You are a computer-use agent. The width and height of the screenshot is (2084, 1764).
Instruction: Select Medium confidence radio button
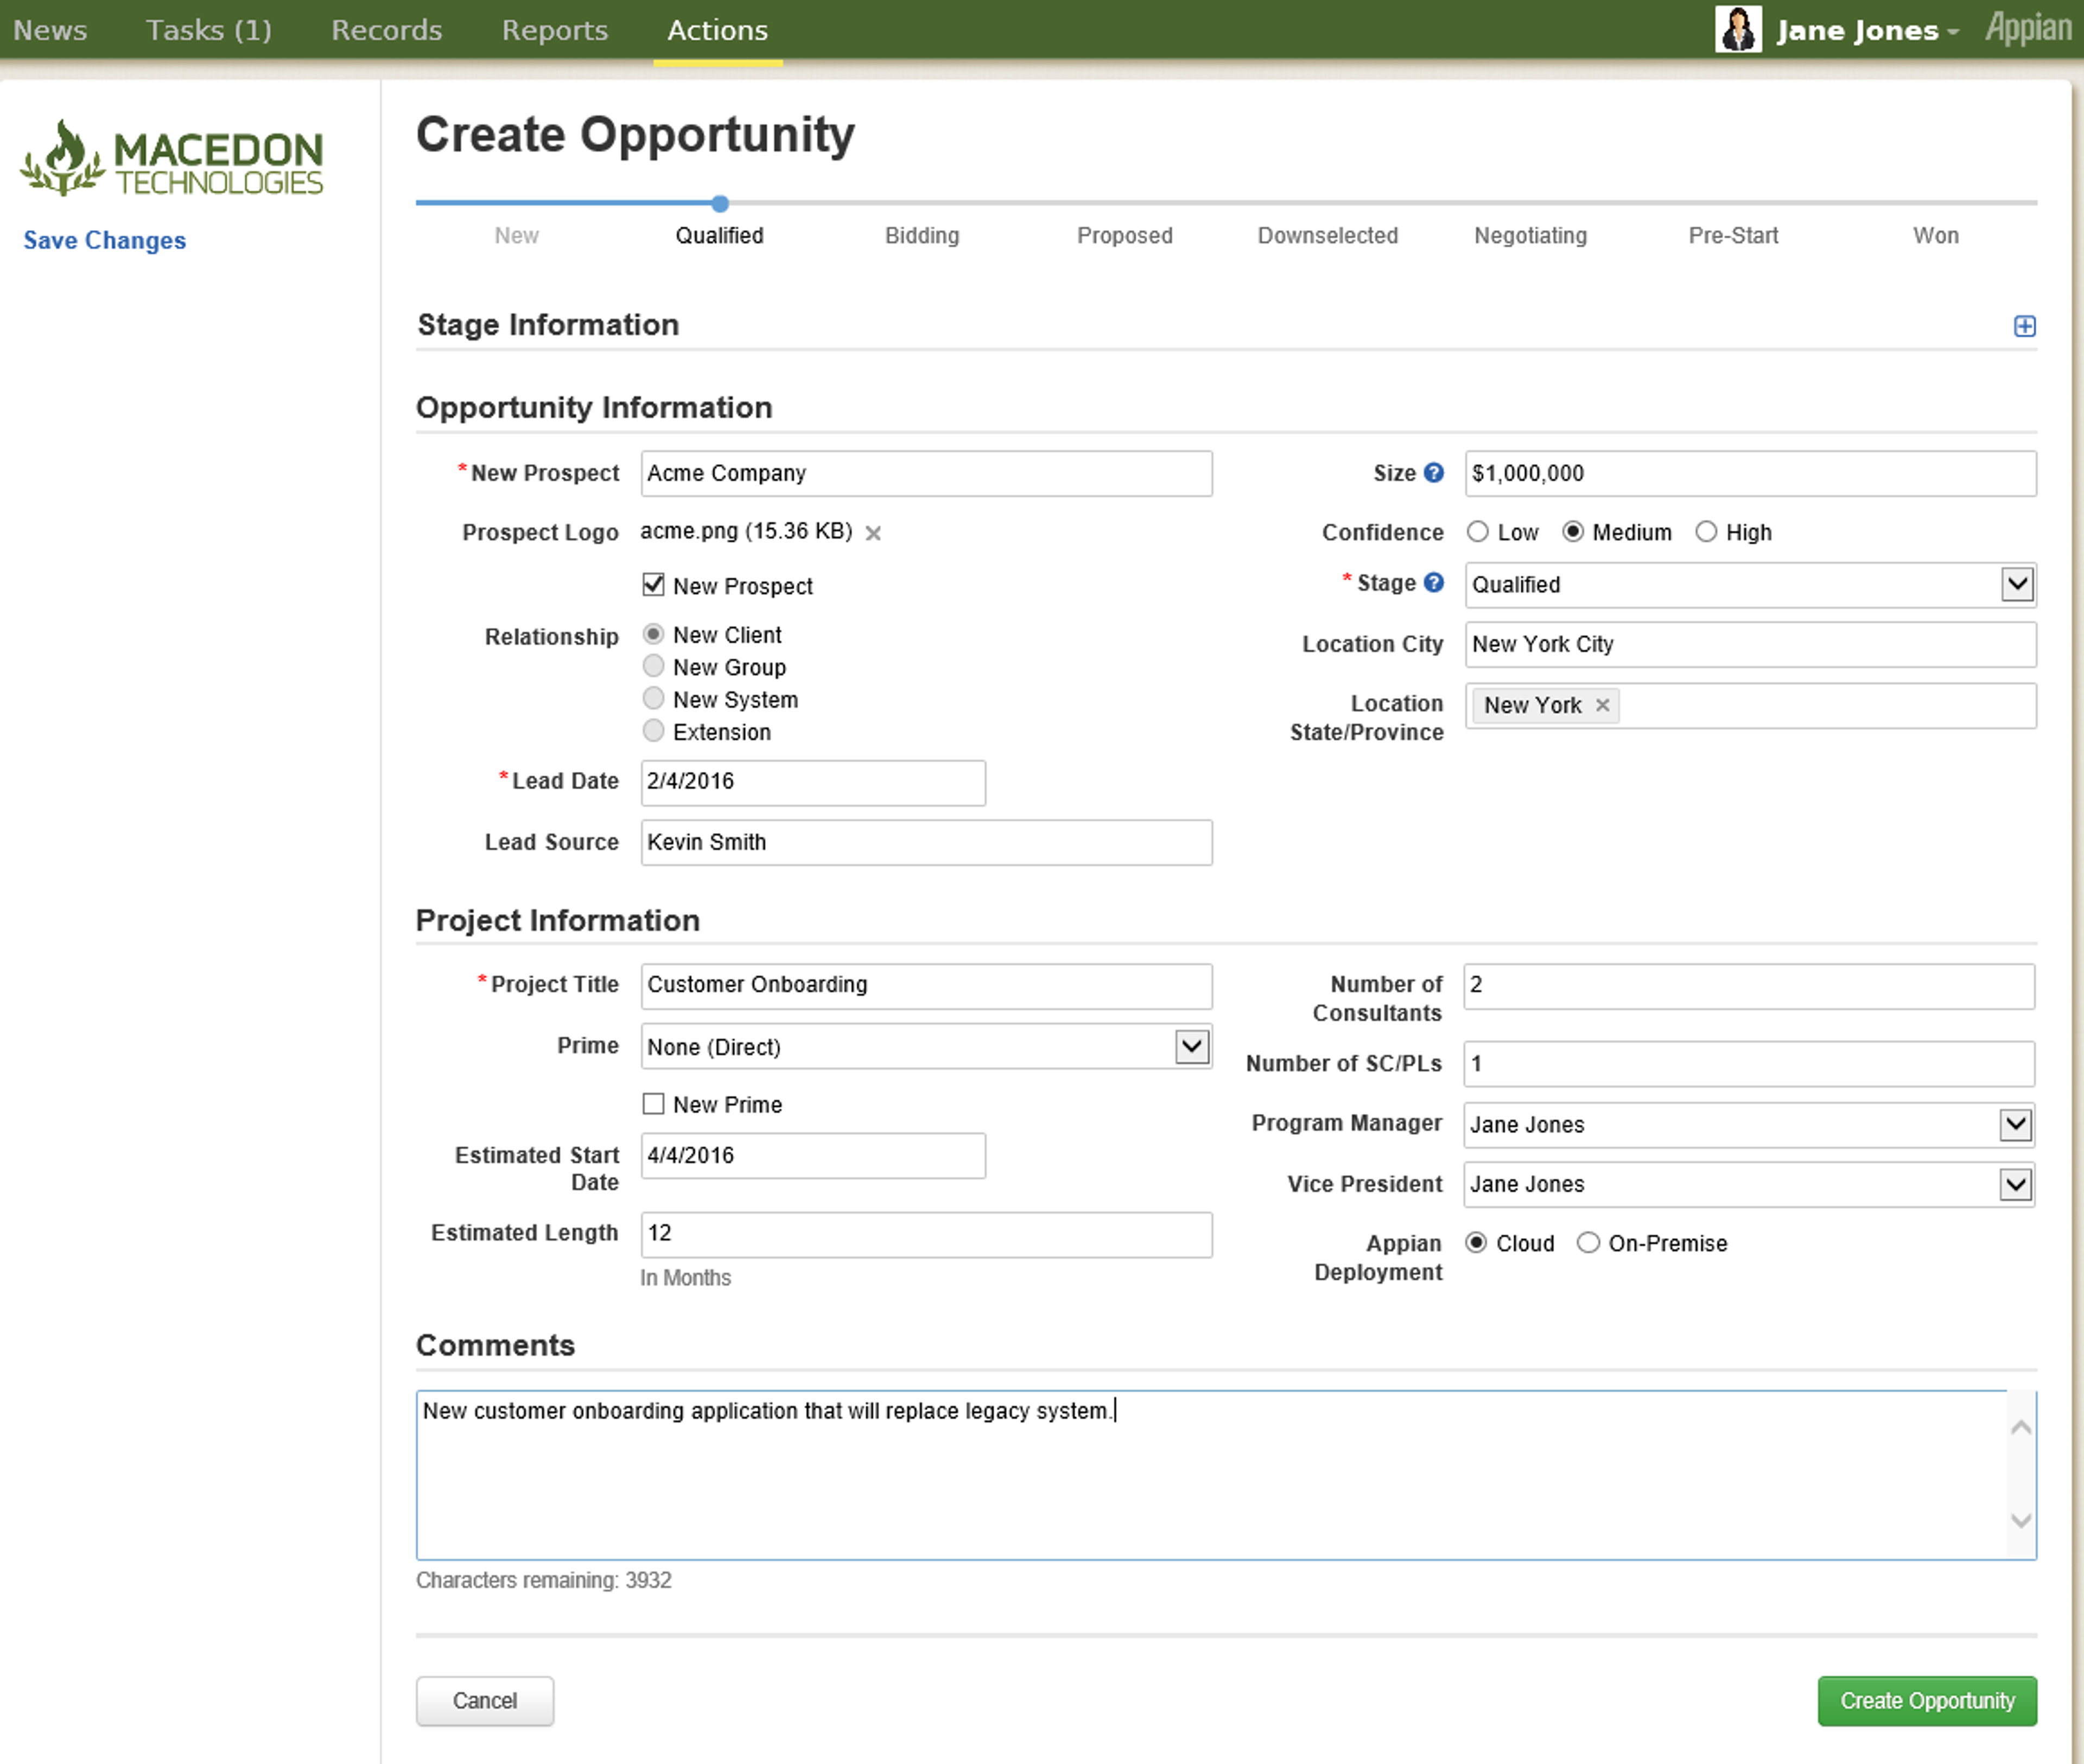[1572, 532]
